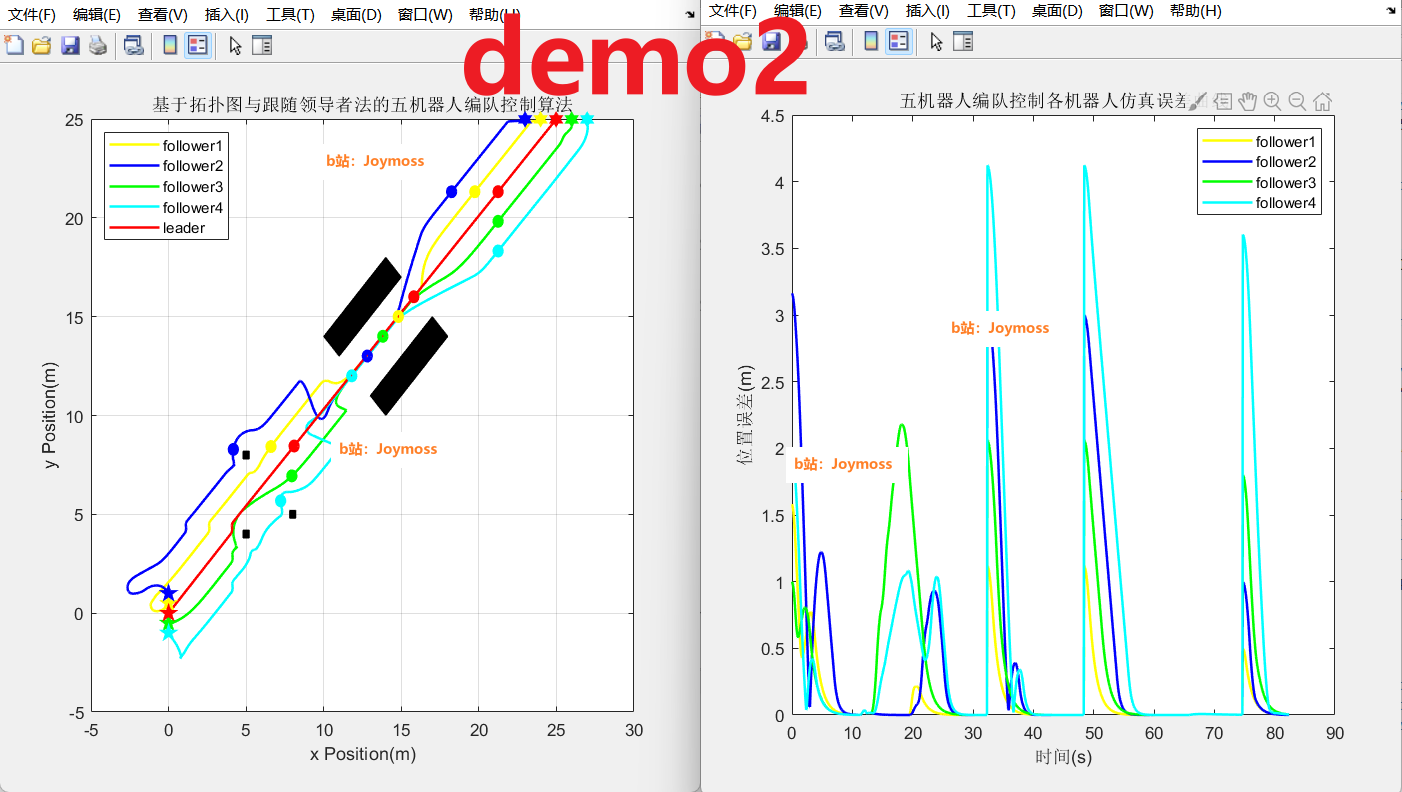Toggle the legend button in the trajectory window

198,45
